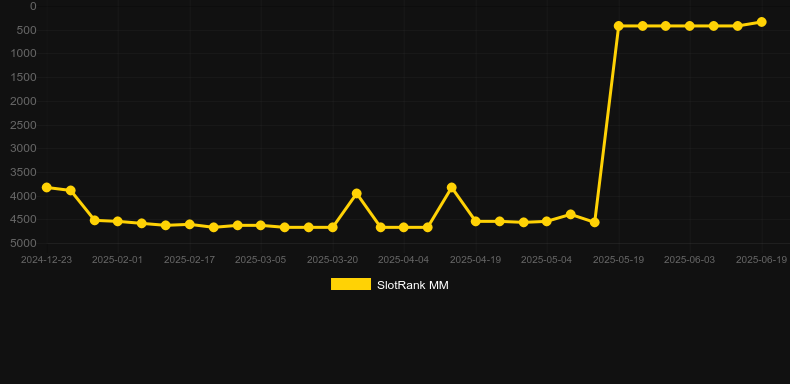Click the spike point just before 2025-04-19
Image resolution: width=790 pixels, height=384 pixels.
[451, 187]
